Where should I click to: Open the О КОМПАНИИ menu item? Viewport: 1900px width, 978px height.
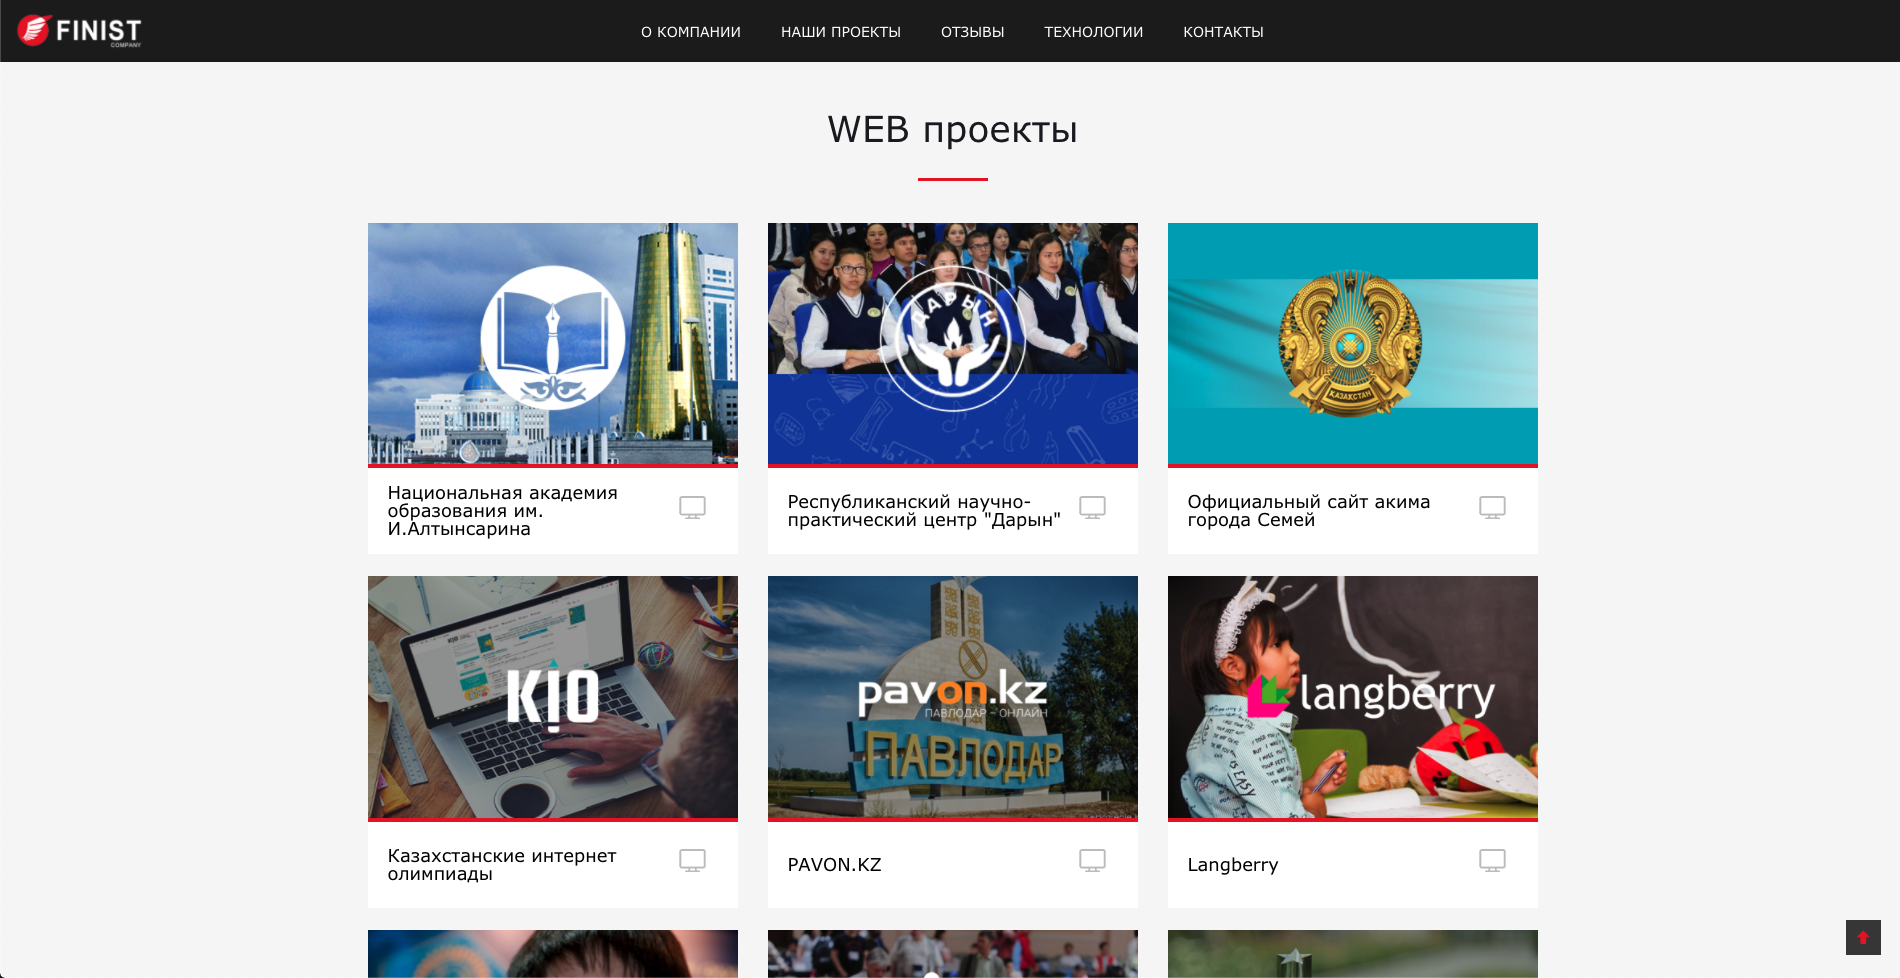689,31
